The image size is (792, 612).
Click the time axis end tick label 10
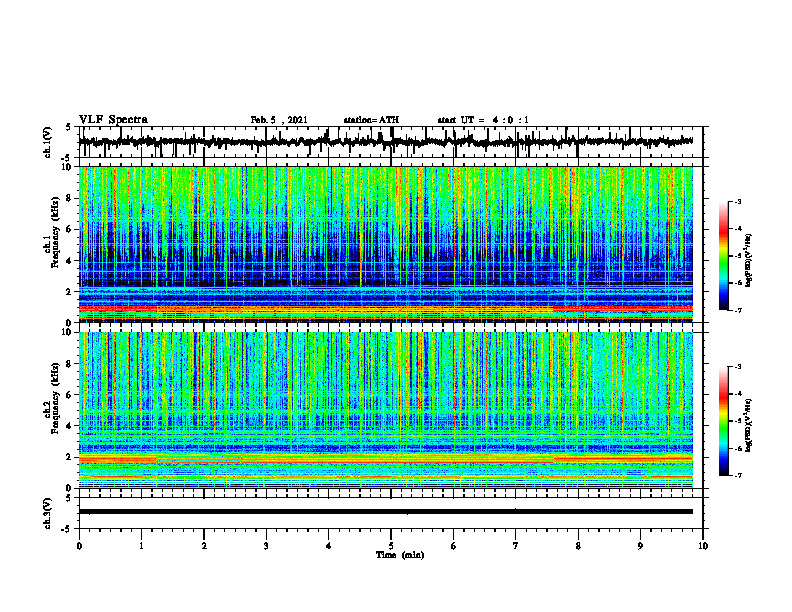(x=703, y=546)
